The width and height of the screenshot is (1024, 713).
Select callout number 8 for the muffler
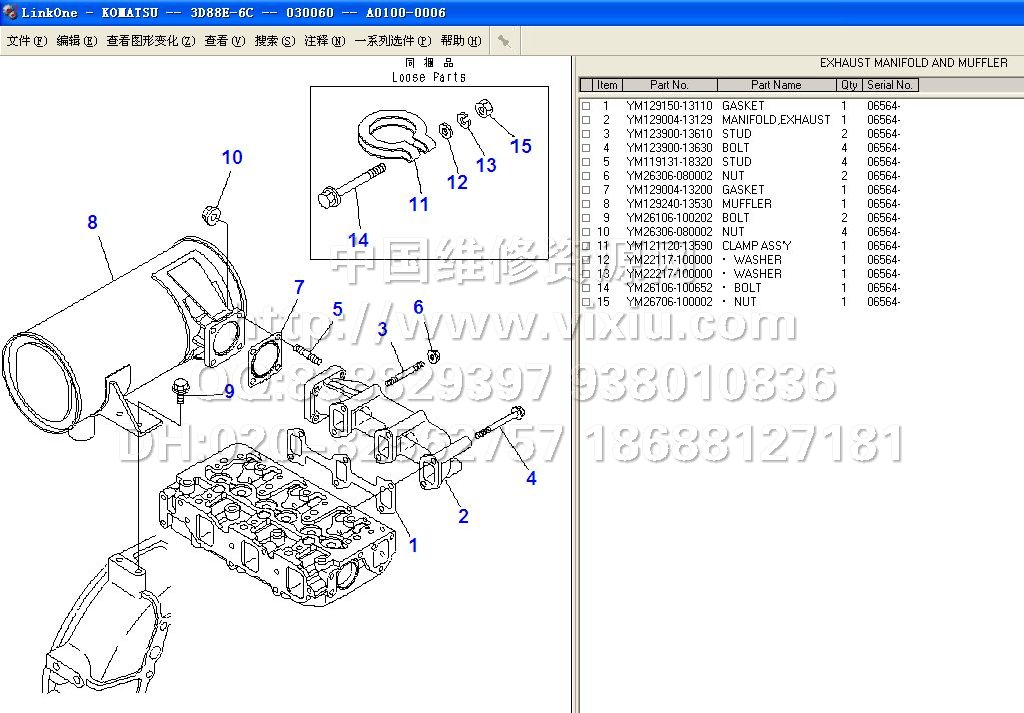click(92, 222)
